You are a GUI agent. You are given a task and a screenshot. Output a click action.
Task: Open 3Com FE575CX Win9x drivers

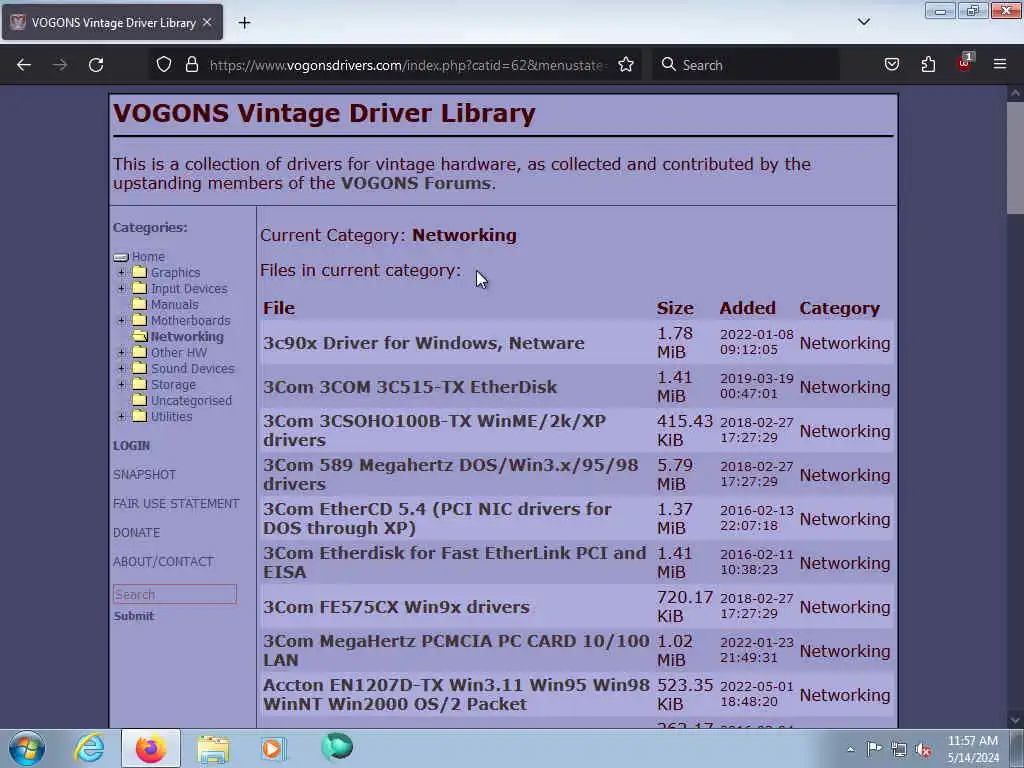(x=396, y=607)
